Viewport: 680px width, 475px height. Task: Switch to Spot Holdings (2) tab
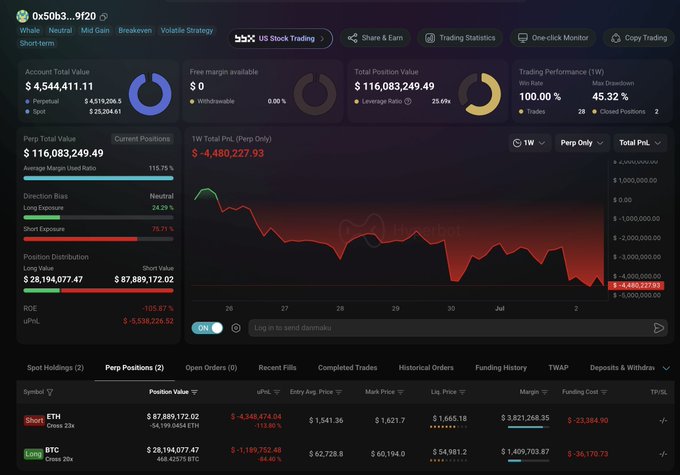56,367
